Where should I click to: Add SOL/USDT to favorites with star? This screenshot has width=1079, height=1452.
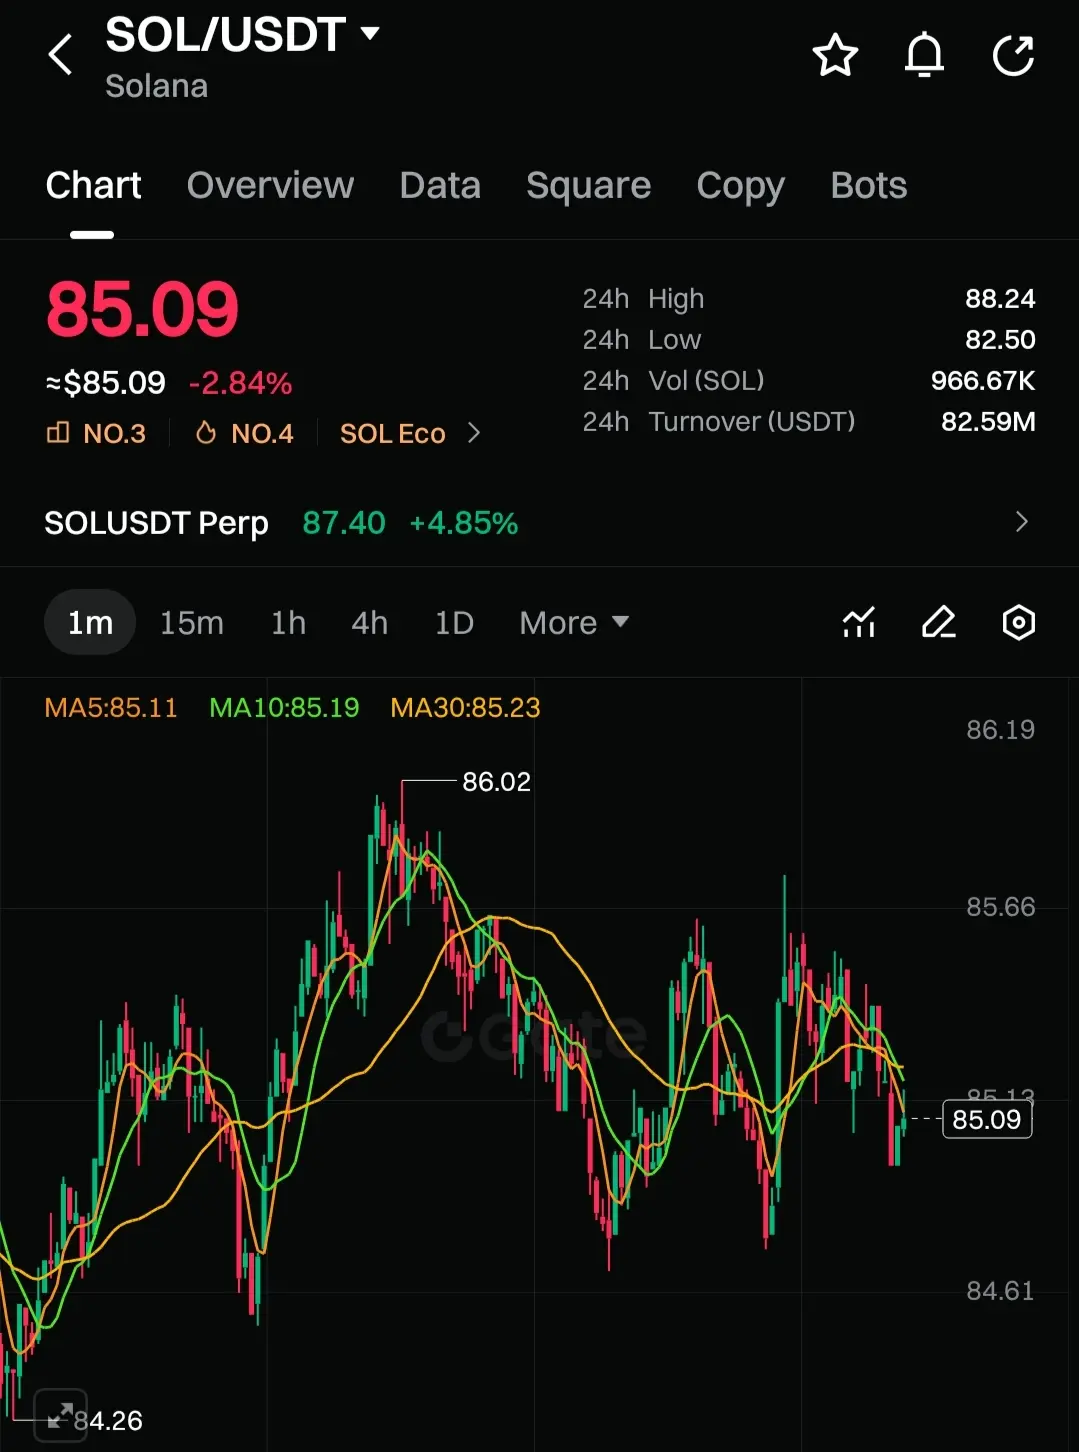pyautogui.click(x=835, y=55)
